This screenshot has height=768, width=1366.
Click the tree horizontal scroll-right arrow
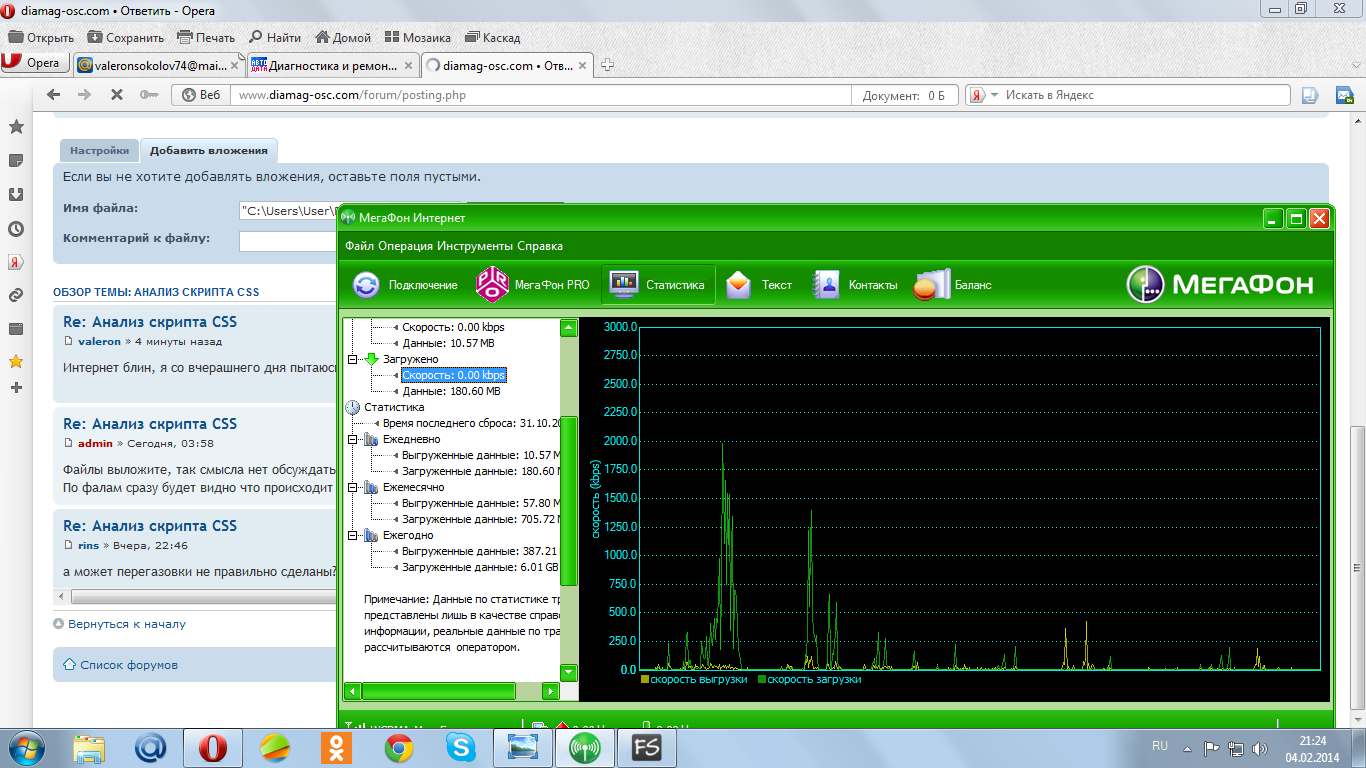[x=550, y=691]
